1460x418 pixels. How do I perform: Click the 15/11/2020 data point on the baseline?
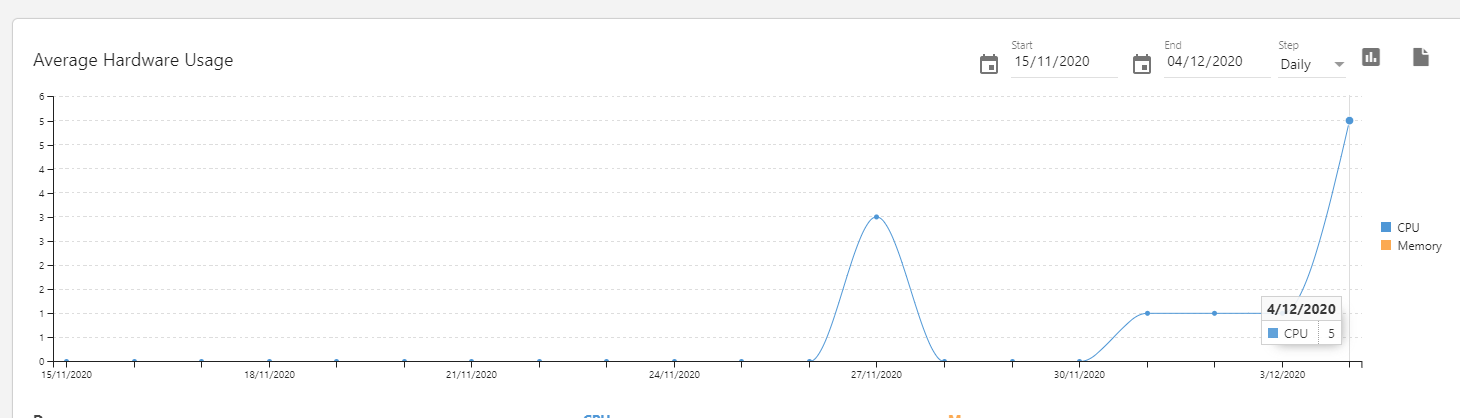point(66,361)
